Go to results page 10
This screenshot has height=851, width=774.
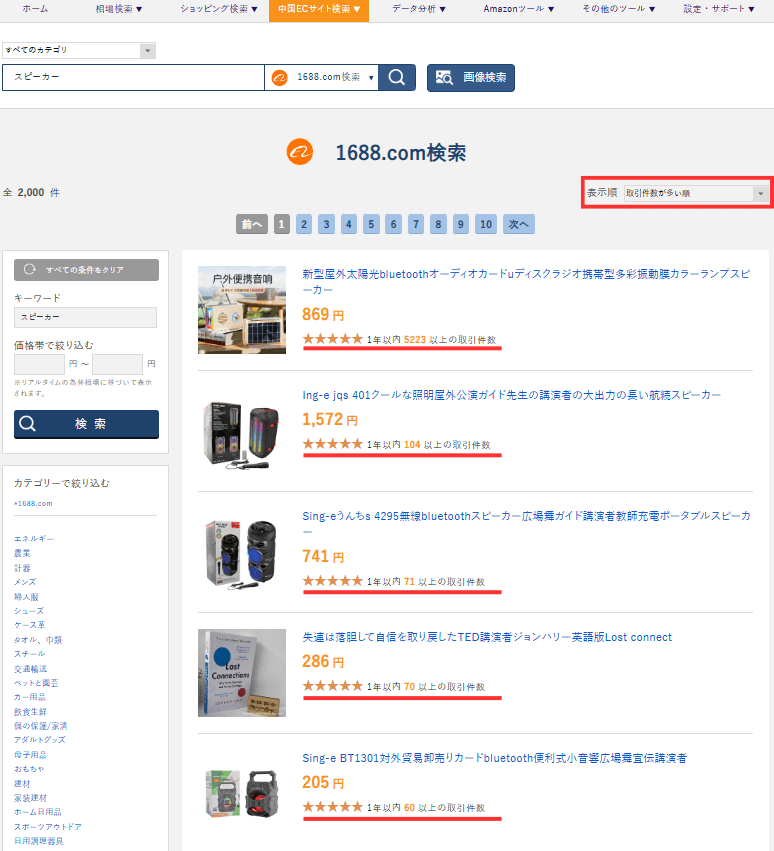click(486, 224)
